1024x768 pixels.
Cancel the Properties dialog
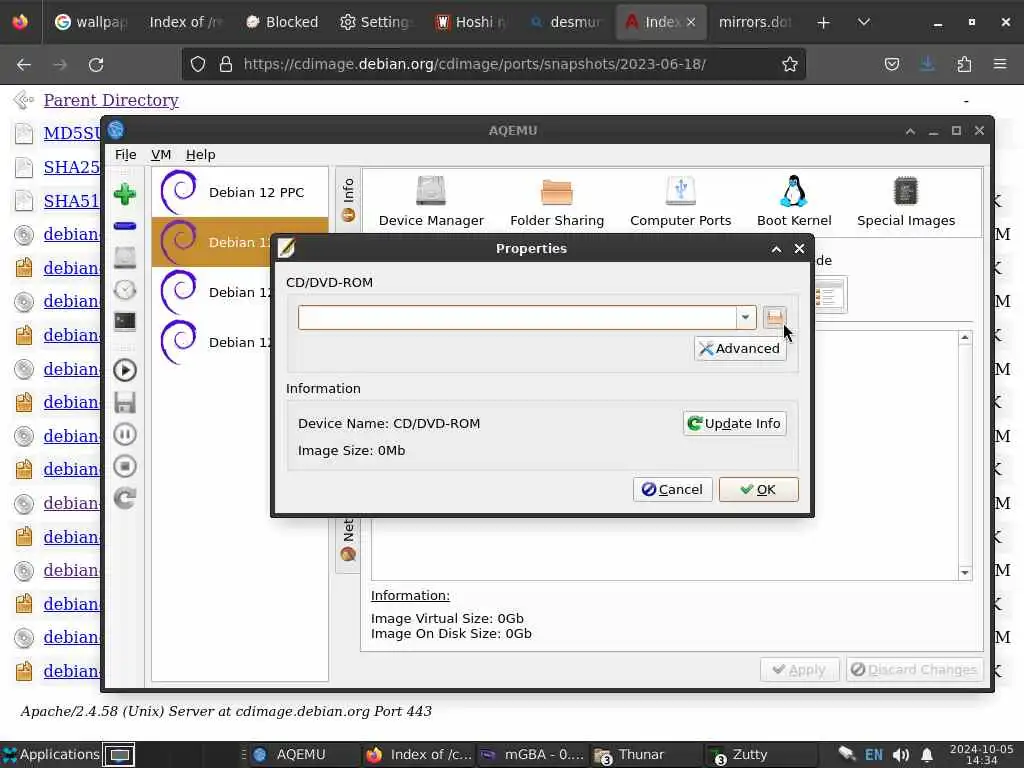click(672, 490)
